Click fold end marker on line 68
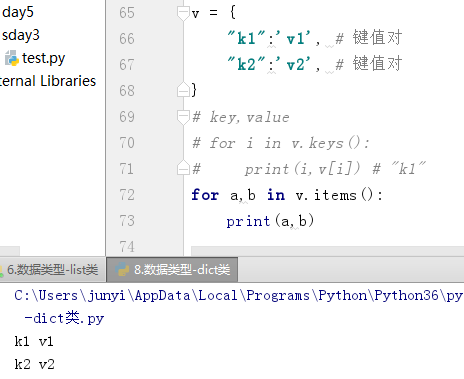The width and height of the screenshot is (464, 379). point(183,89)
